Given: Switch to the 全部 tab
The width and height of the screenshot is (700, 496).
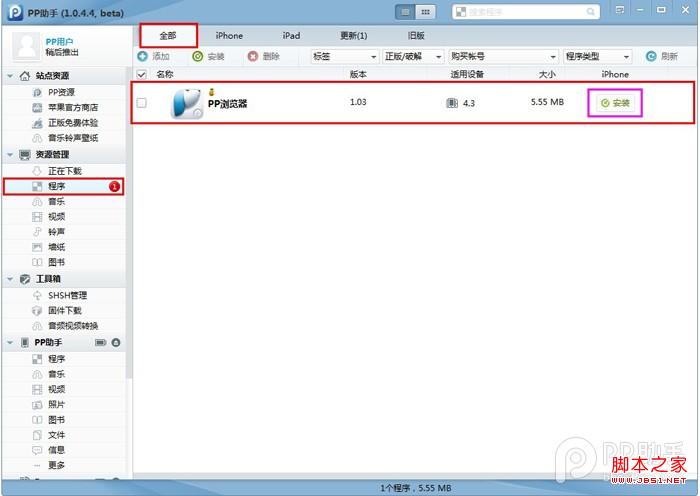Looking at the screenshot, I should pyautogui.click(x=168, y=36).
